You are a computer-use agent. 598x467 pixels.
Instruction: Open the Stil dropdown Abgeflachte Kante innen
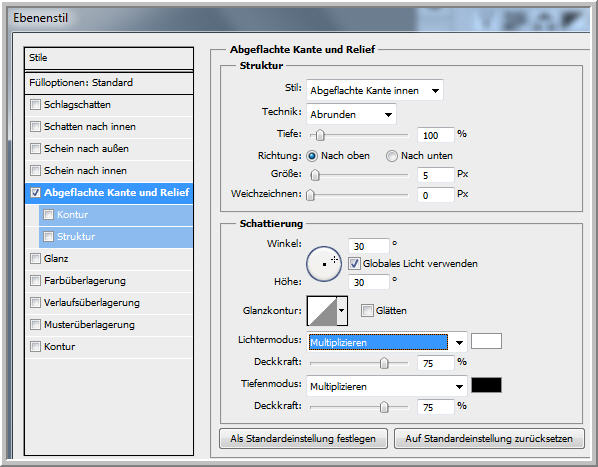point(375,90)
